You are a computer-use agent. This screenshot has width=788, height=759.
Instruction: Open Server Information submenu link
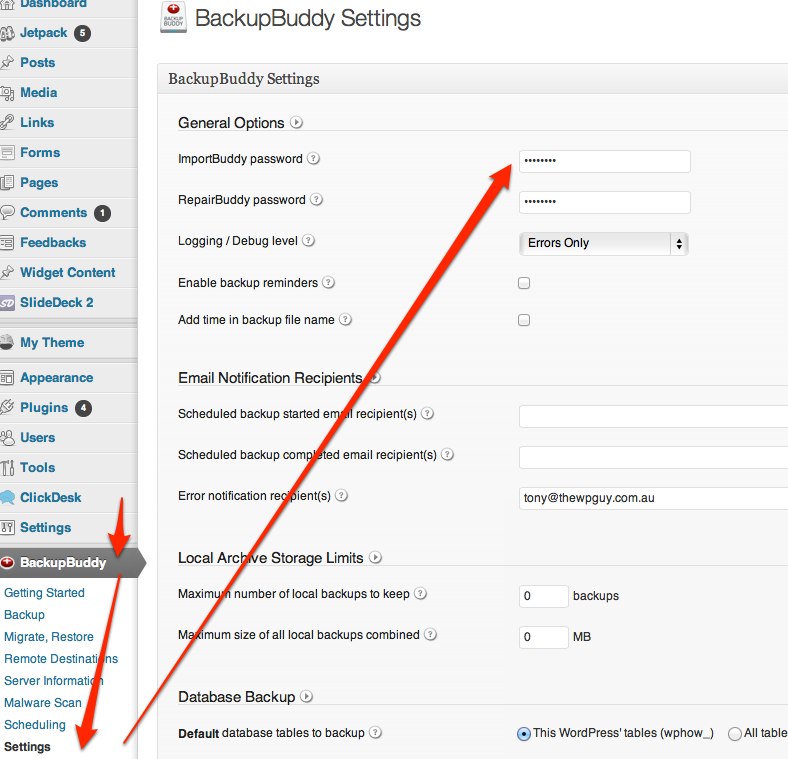pos(54,681)
